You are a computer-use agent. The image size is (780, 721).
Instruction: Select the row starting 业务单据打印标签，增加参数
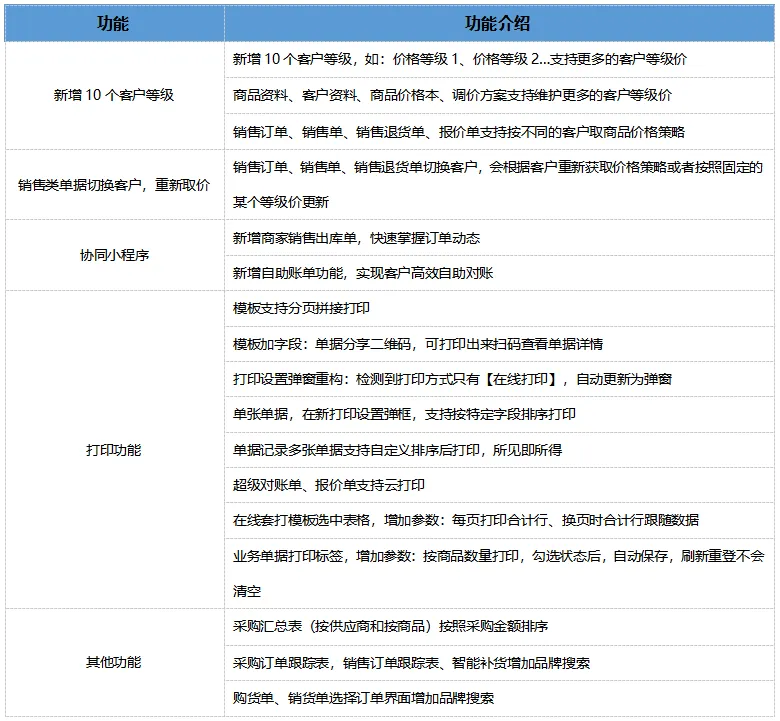[x=499, y=573]
